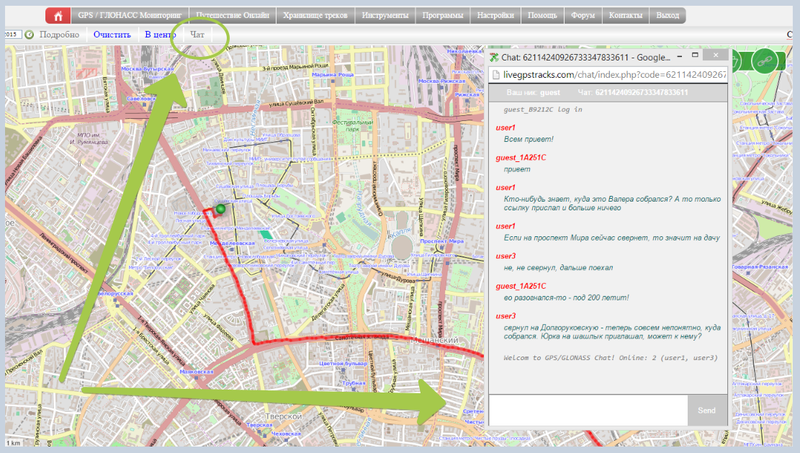Open the Чат link
The height and width of the screenshot is (453, 800).
pyautogui.click(x=198, y=34)
